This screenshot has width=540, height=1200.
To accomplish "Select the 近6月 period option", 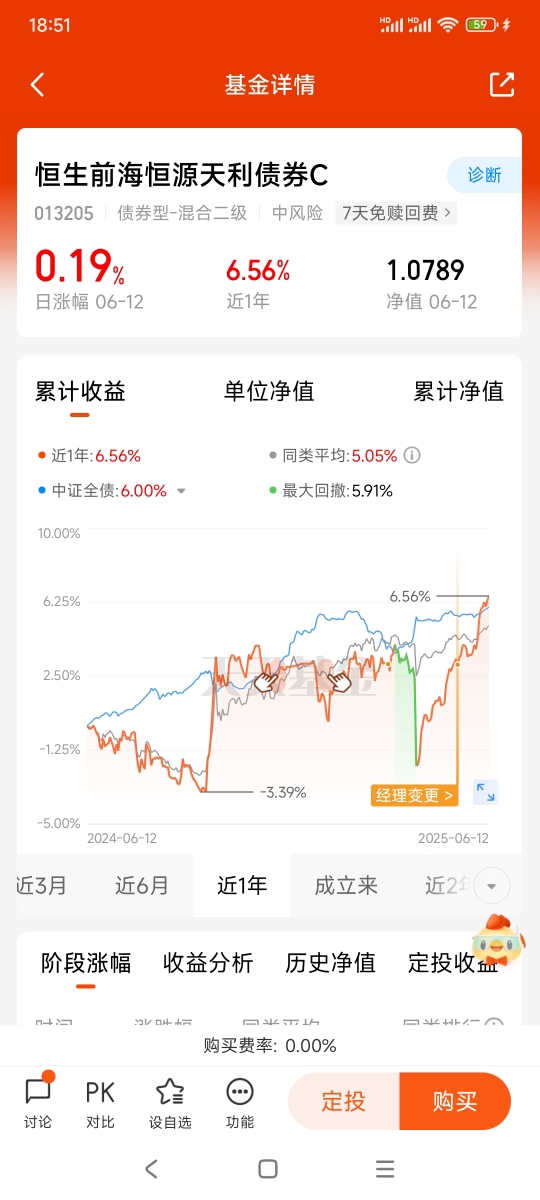I will click(142, 885).
